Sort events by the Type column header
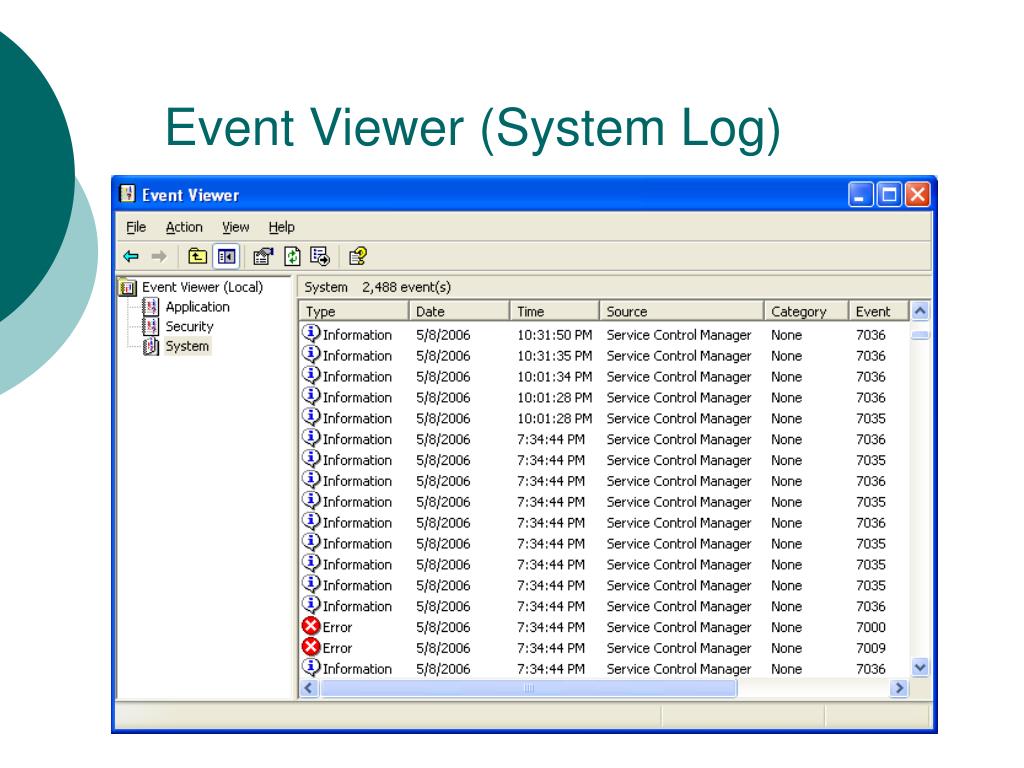The height and width of the screenshot is (768, 1024). point(354,312)
